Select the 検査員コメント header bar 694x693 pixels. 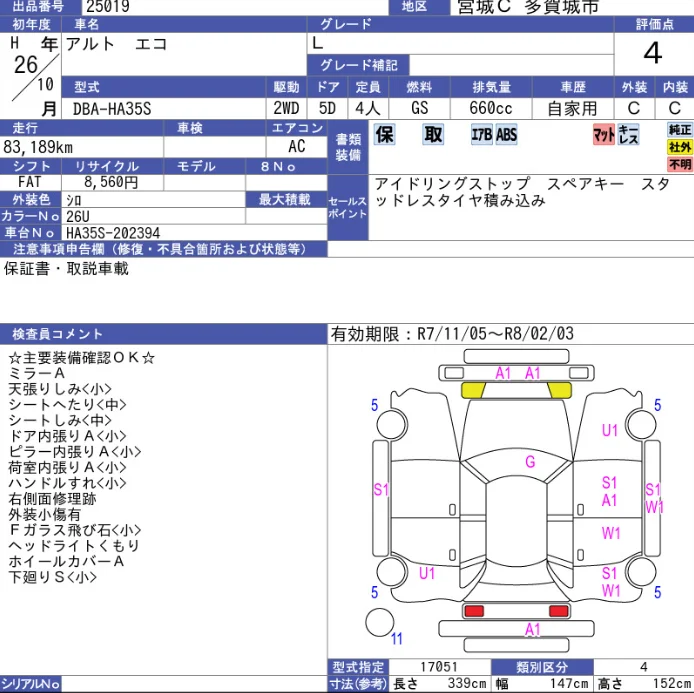(163, 334)
